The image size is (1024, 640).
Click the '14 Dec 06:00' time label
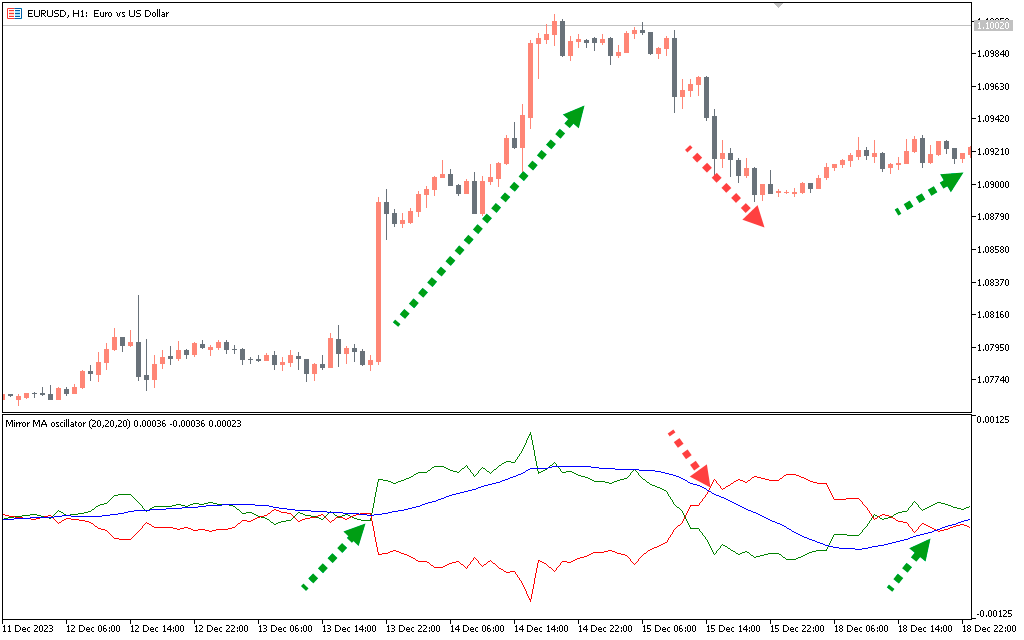click(x=477, y=628)
